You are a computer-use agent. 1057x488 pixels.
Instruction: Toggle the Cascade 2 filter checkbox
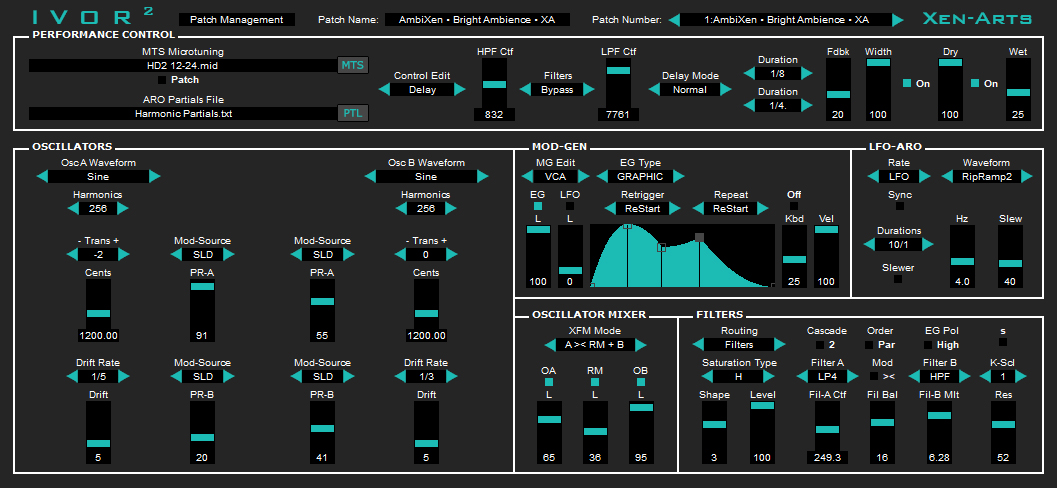pyautogui.click(x=819, y=345)
